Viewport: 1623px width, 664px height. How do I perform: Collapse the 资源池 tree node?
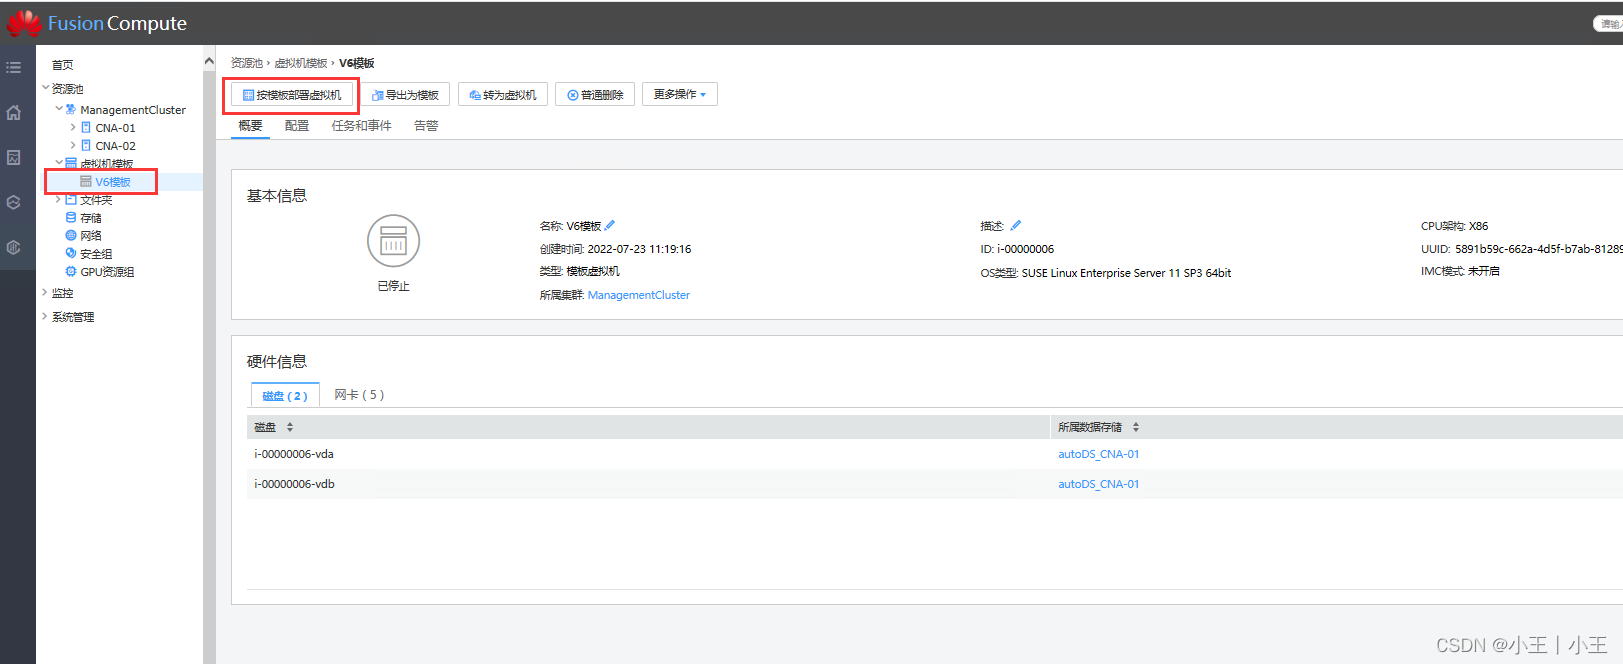[x=45, y=88]
